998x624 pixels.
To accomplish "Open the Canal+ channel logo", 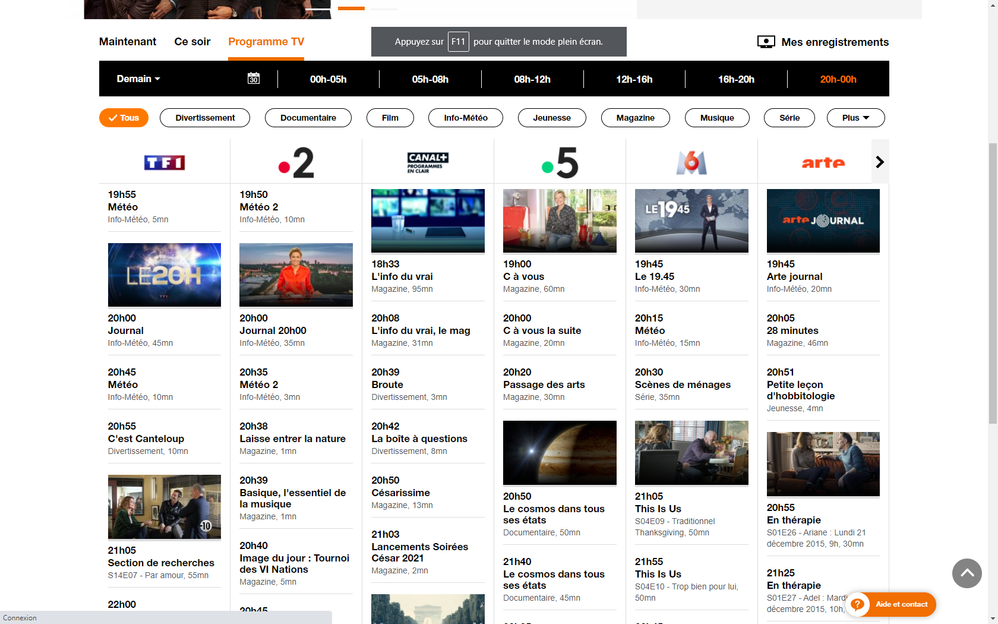I will [x=428, y=162].
